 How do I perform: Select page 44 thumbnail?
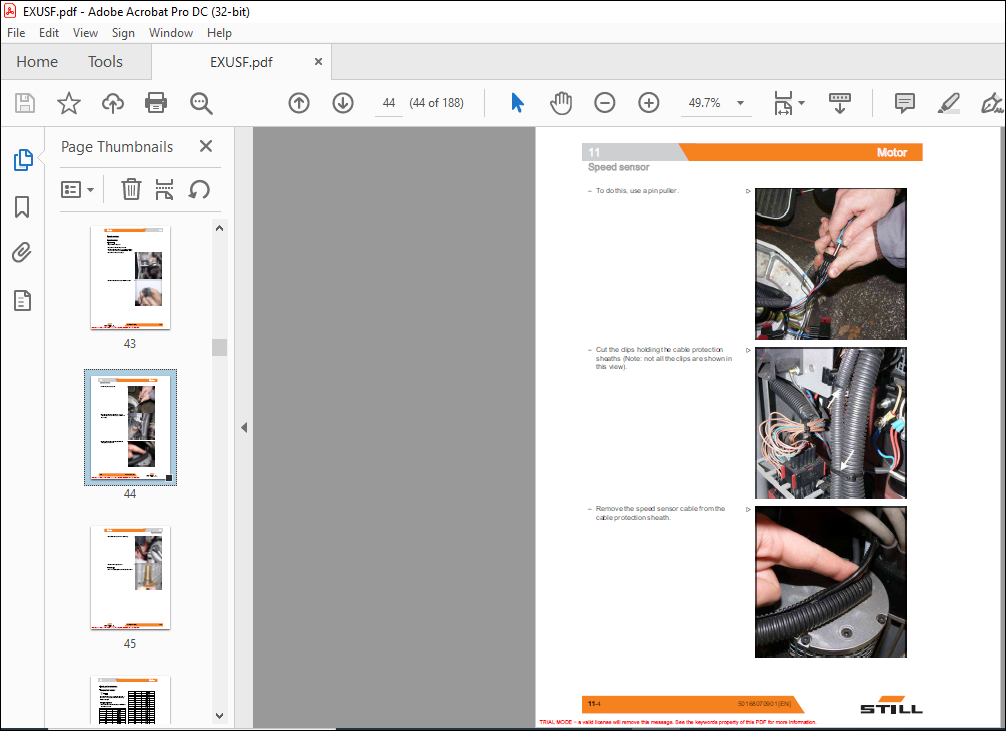(x=130, y=427)
